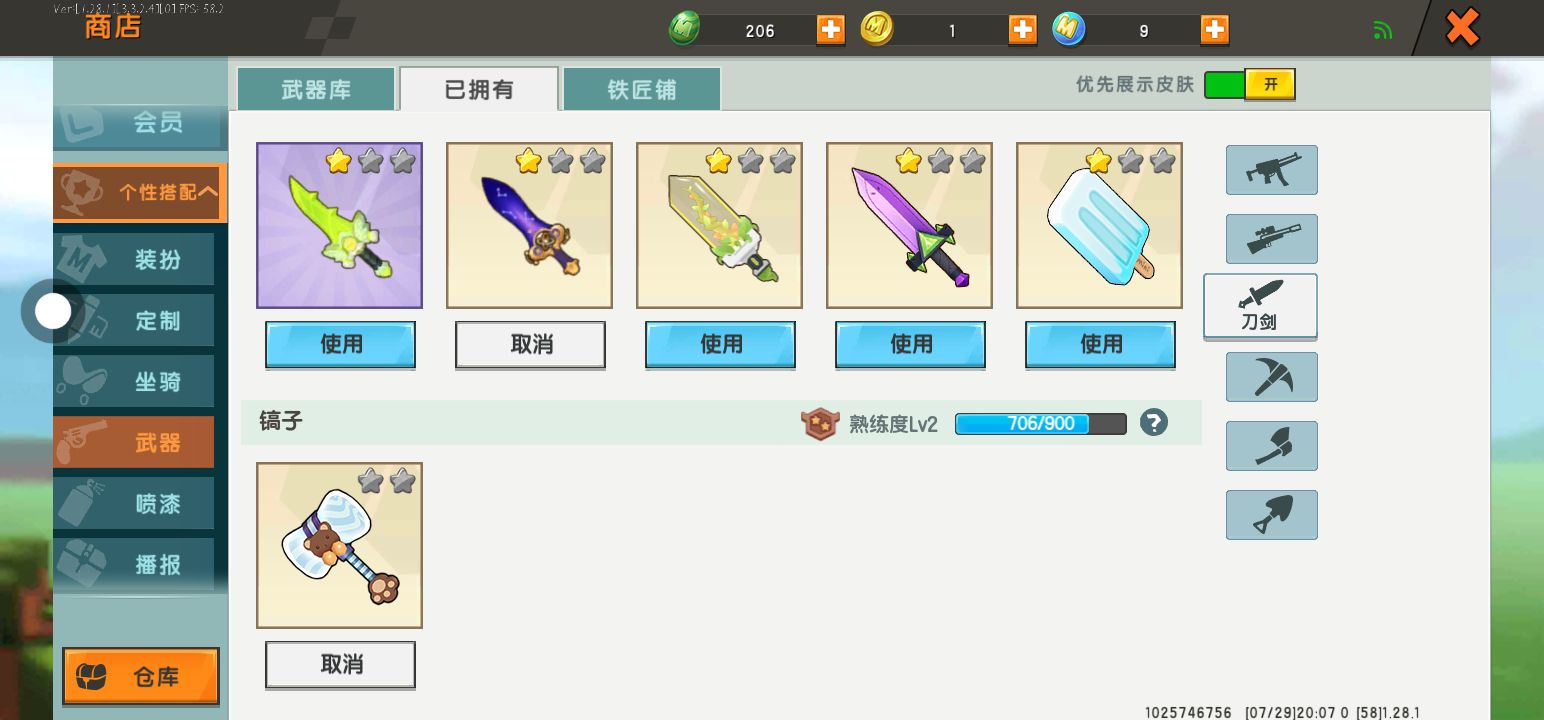Image resolution: width=1544 pixels, height=720 pixels.
Task: Select the shovel weapon category icon
Action: tap(1271, 515)
